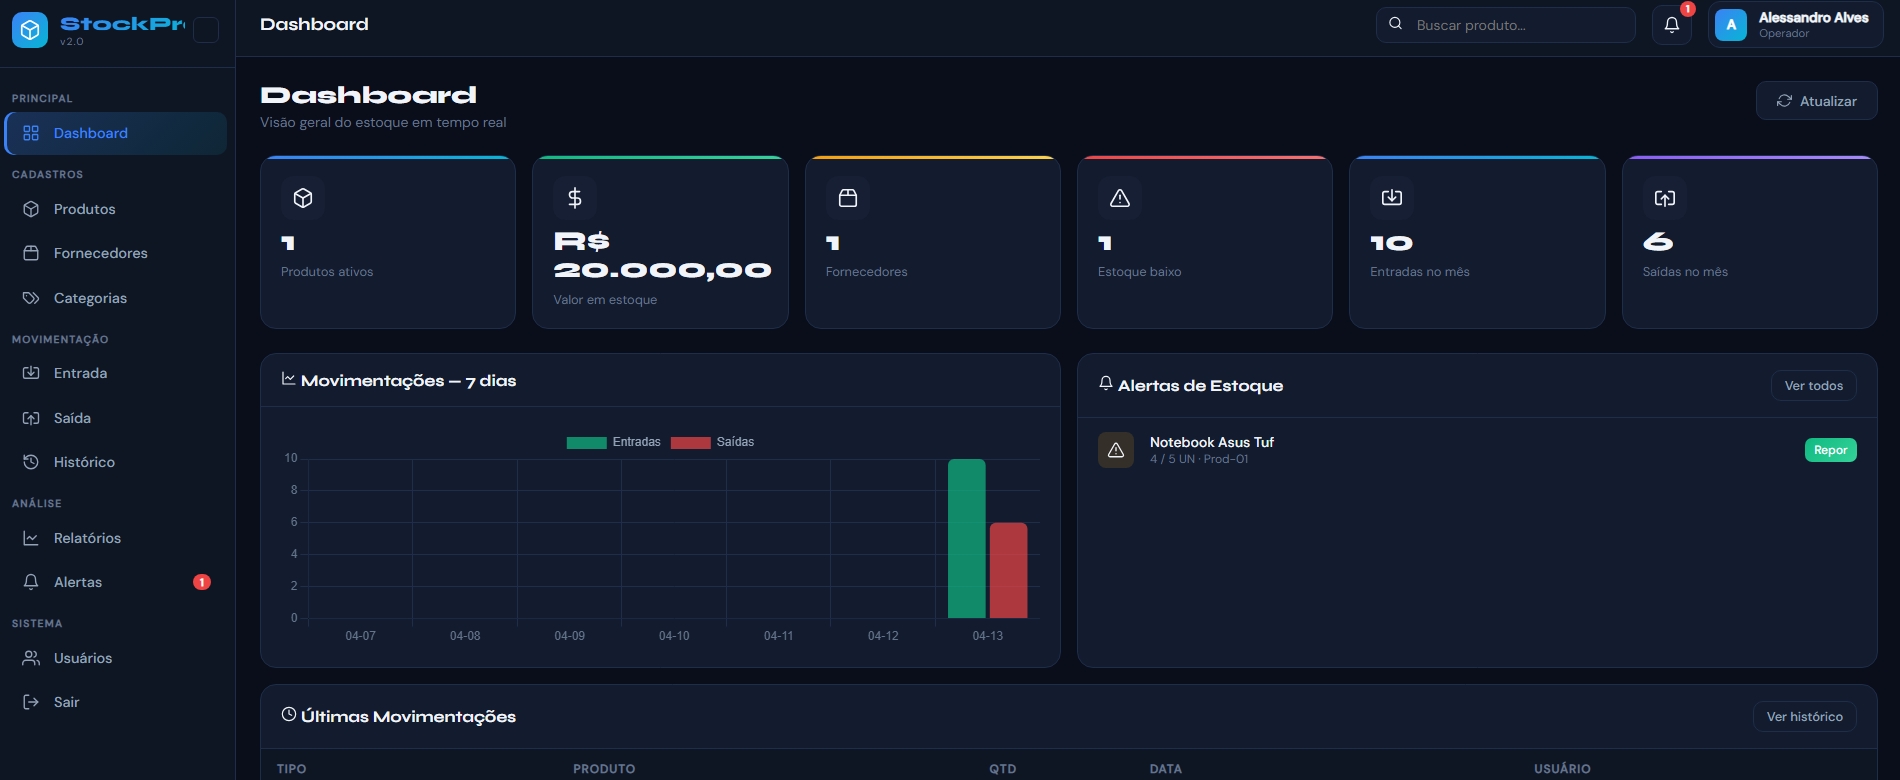1900x780 pixels.
Task: Go to Fornecedores page
Action: tap(100, 253)
